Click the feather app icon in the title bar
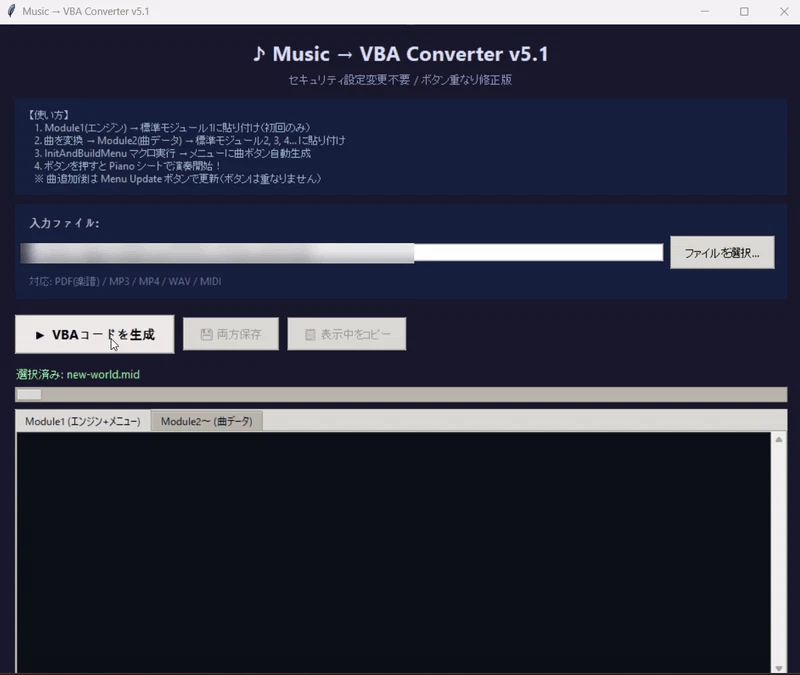This screenshot has width=800, height=675. [11, 11]
